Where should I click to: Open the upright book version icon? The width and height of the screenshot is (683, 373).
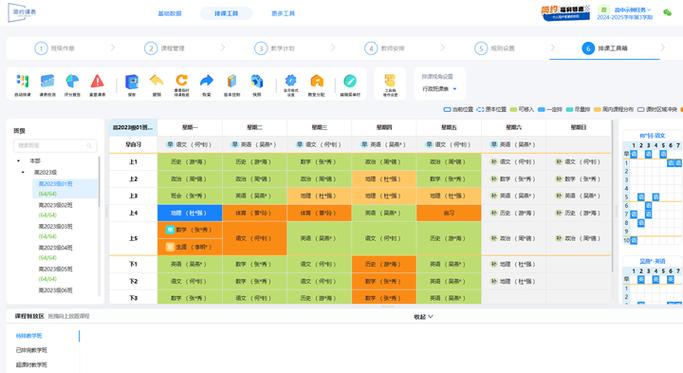pyautogui.click(x=232, y=81)
